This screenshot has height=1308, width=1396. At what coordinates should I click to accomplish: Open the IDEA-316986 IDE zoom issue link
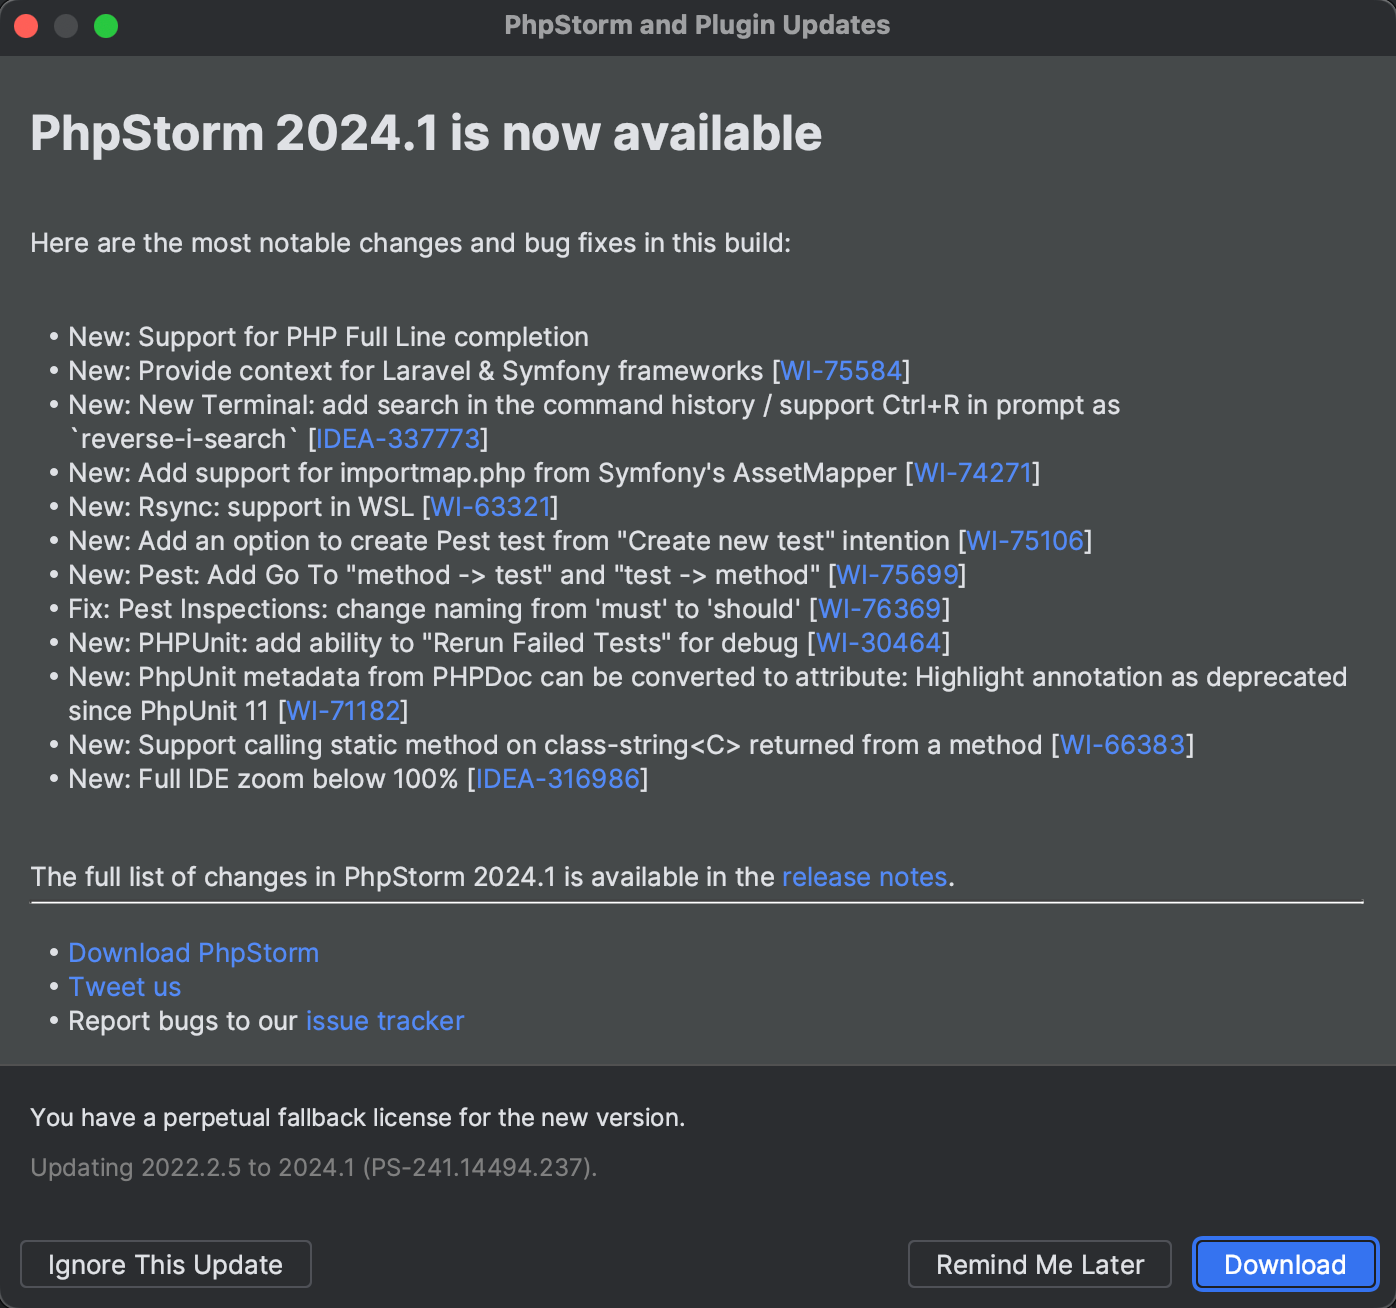(x=557, y=779)
